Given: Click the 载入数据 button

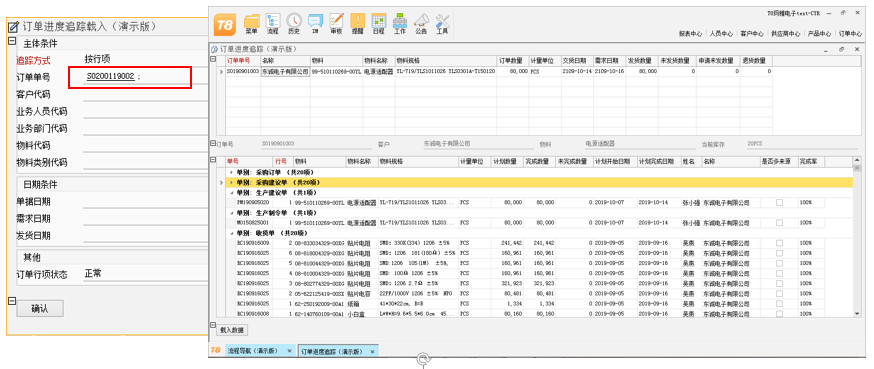Looking at the screenshot, I should tap(232, 330).
